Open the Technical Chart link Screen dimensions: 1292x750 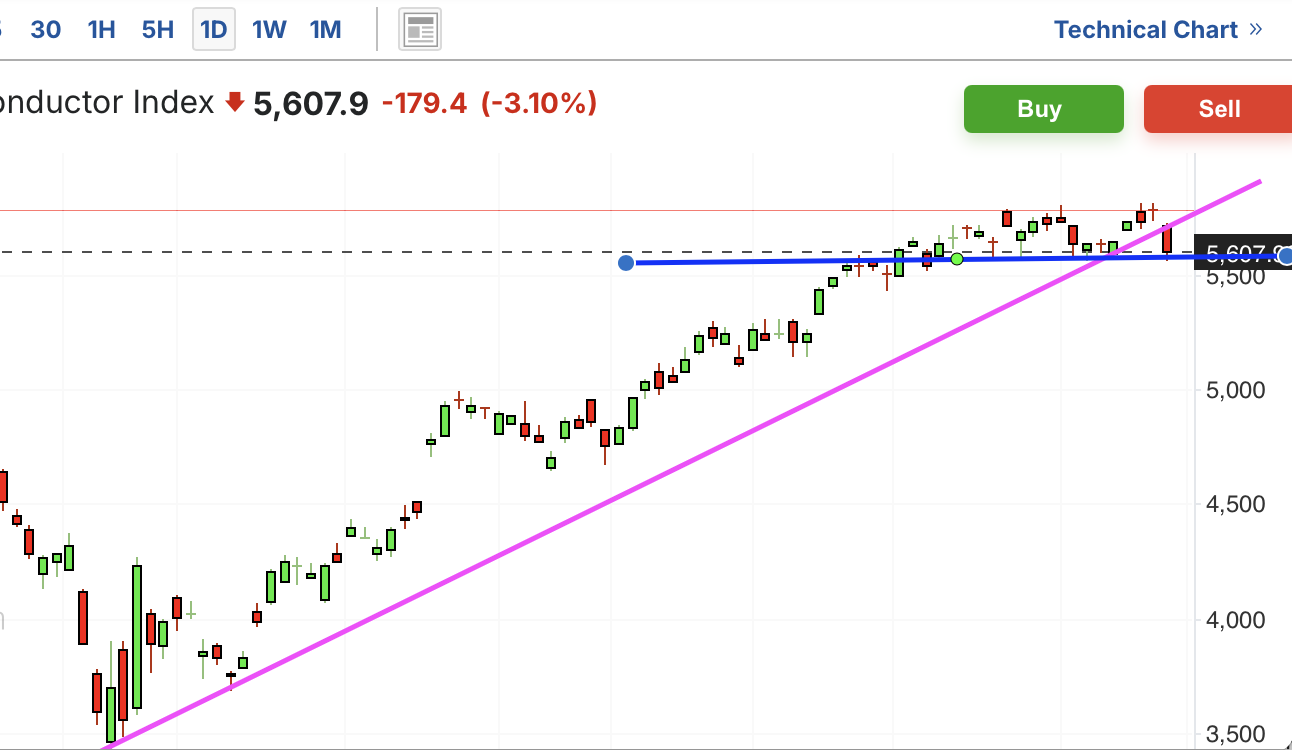1158,30
